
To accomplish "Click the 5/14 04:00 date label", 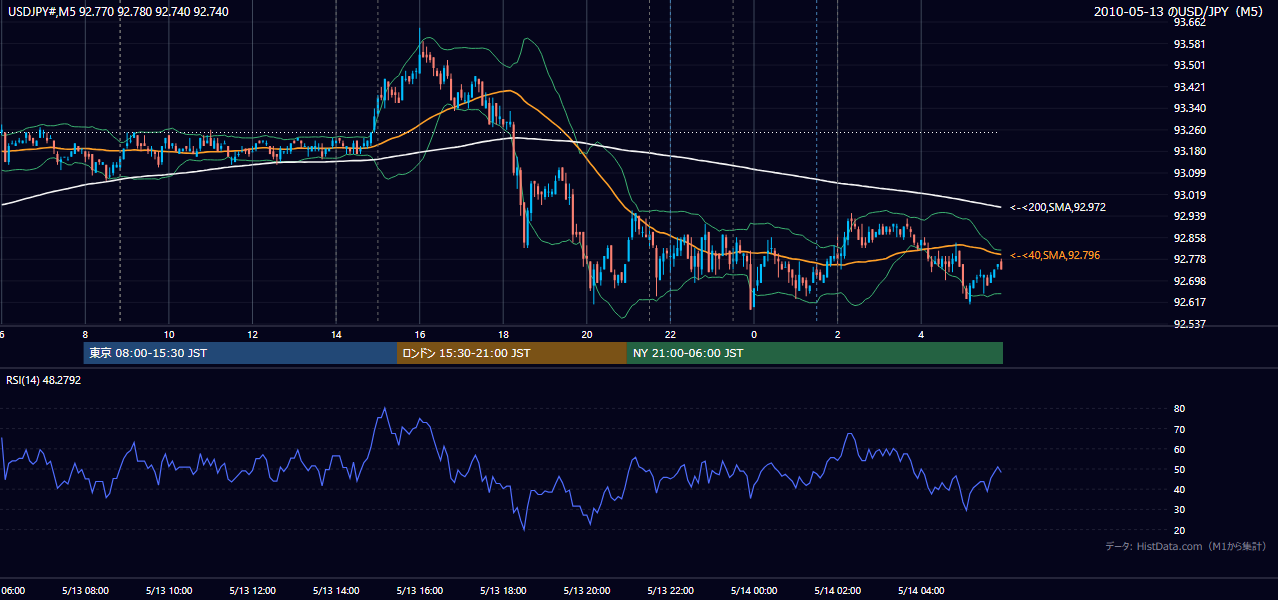I will click(921, 590).
